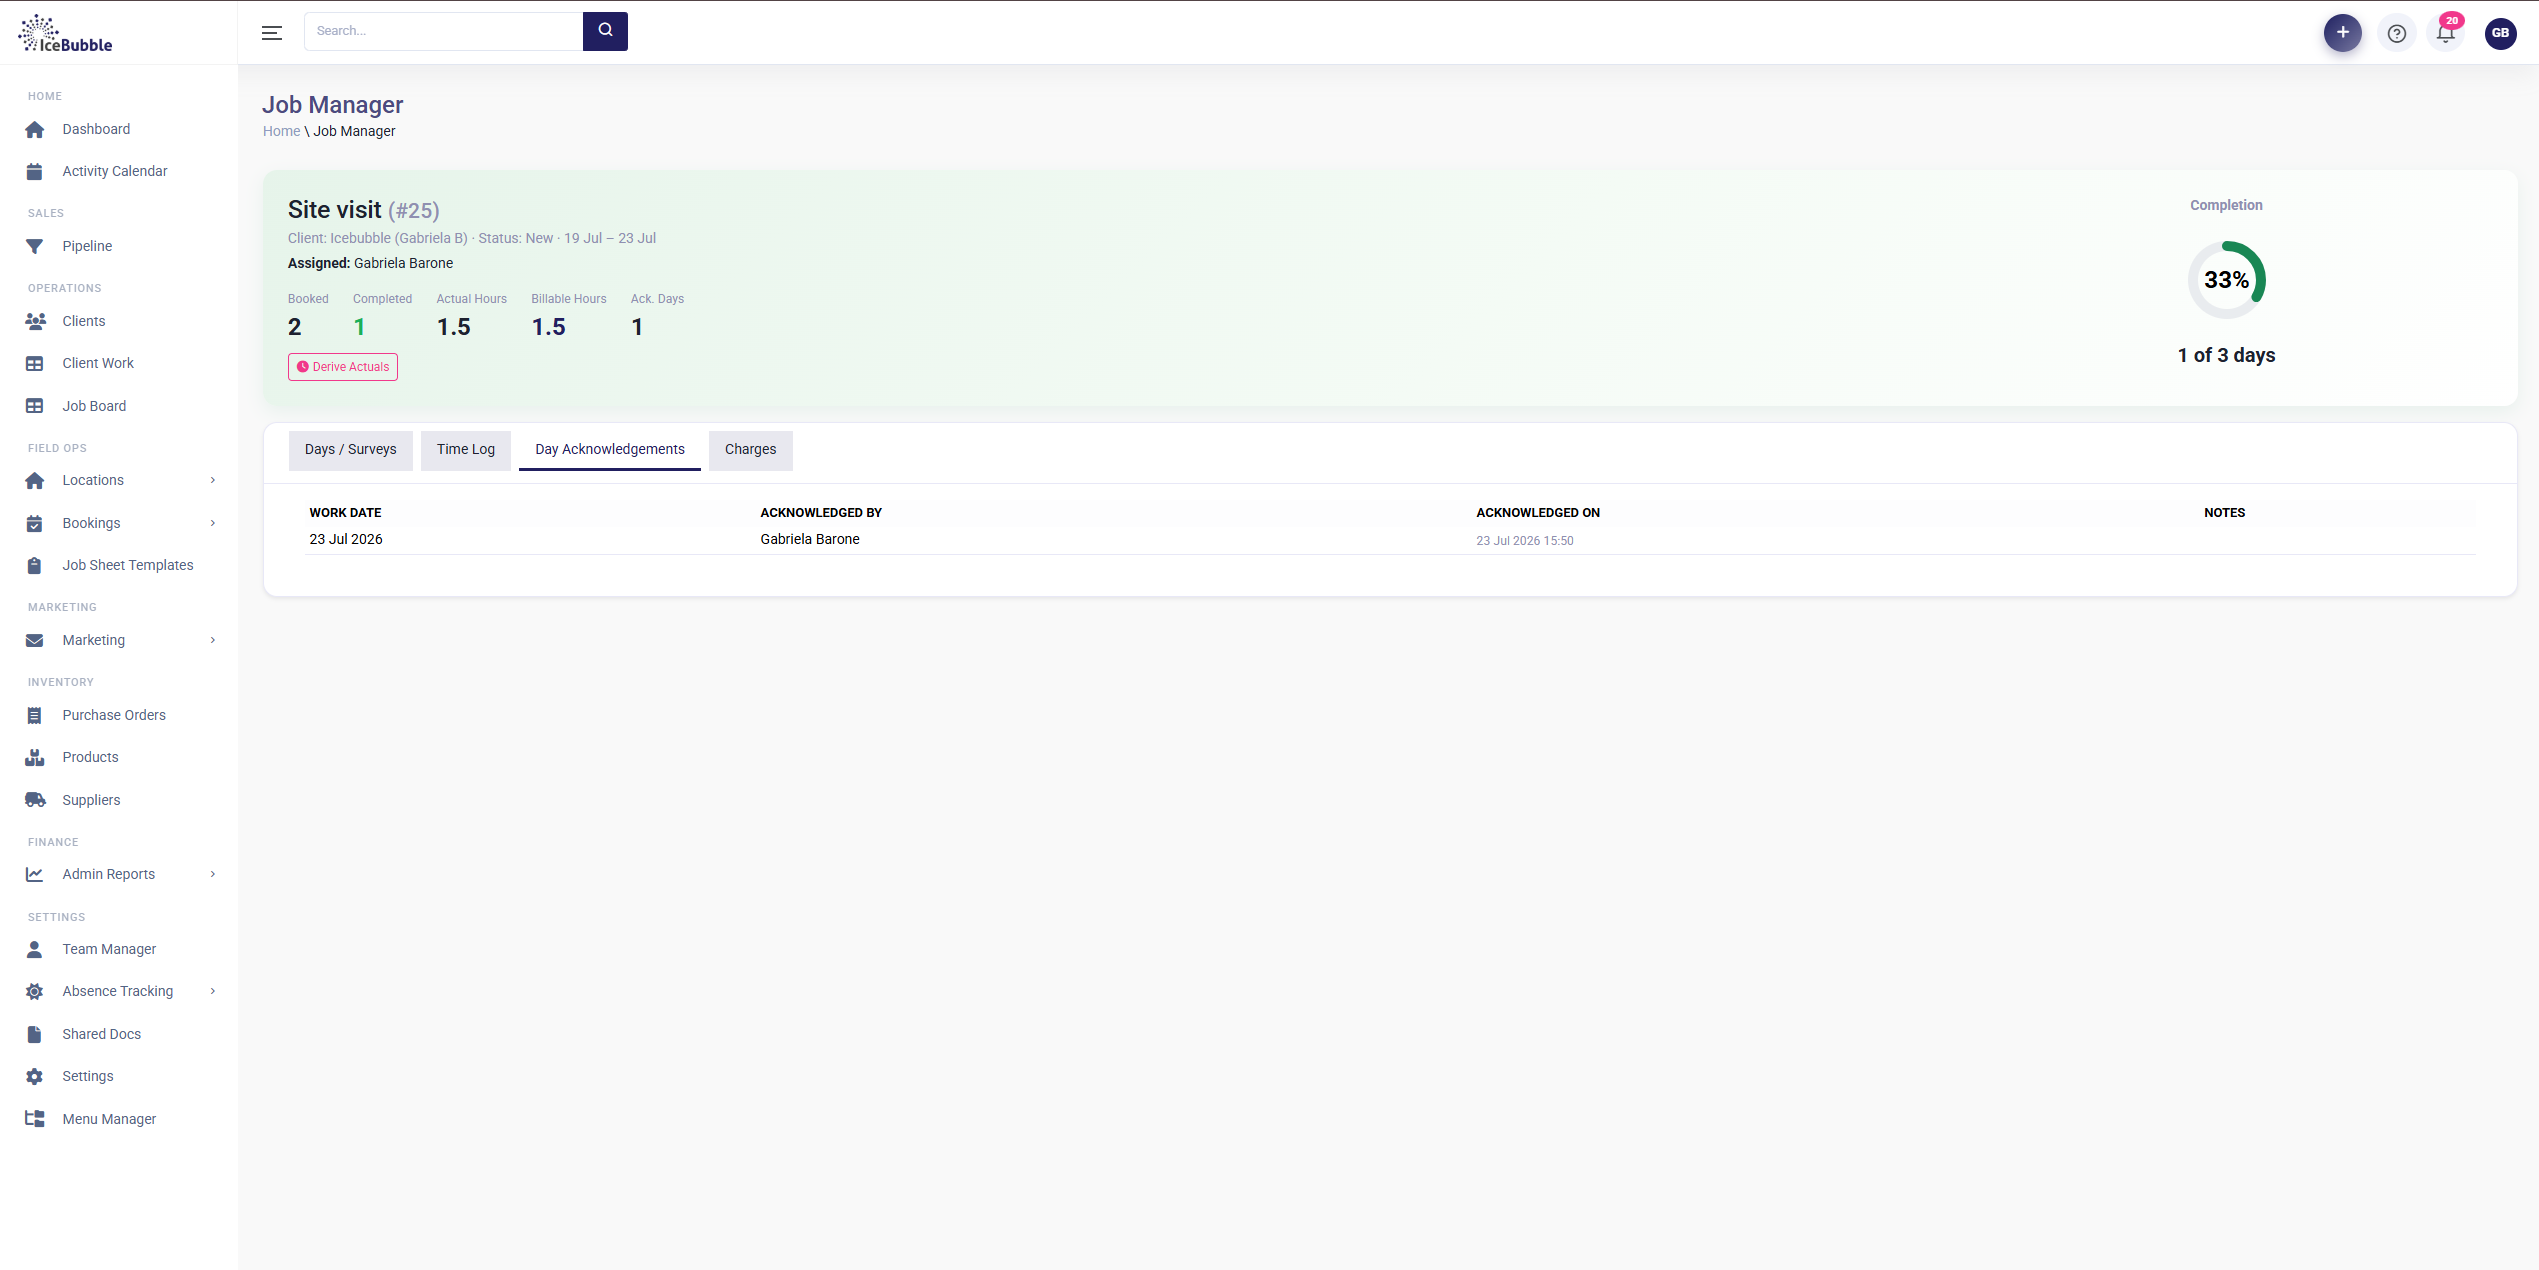Click the IceBubble logo
The height and width of the screenshot is (1270, 2539).
pos(65,33)
